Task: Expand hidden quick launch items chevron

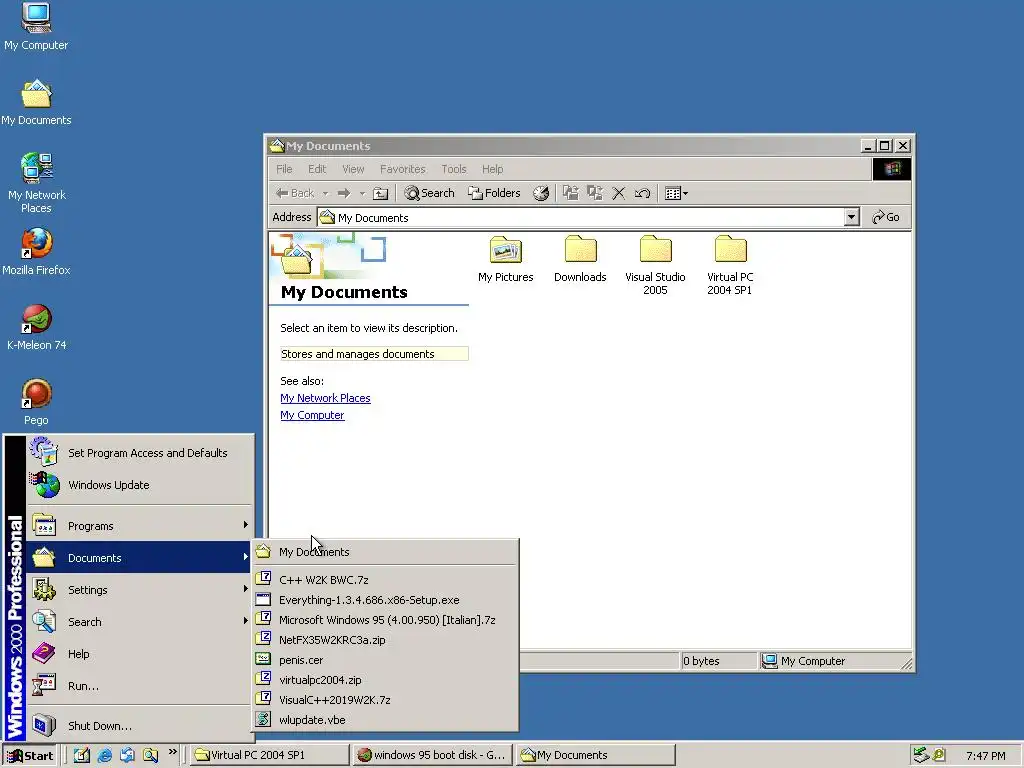Action: 172,752
